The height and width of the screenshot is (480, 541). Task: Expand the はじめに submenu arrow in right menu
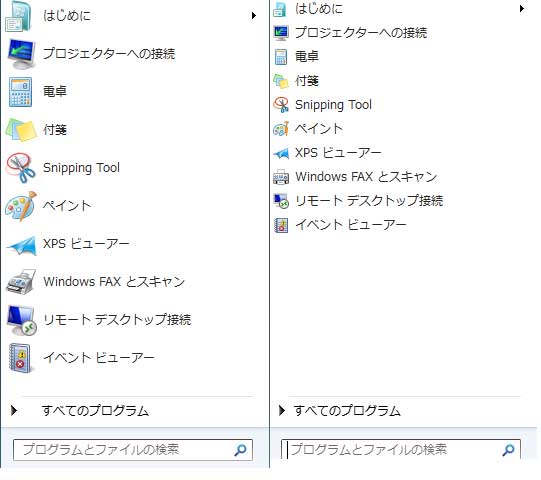(x=522, y=8)
